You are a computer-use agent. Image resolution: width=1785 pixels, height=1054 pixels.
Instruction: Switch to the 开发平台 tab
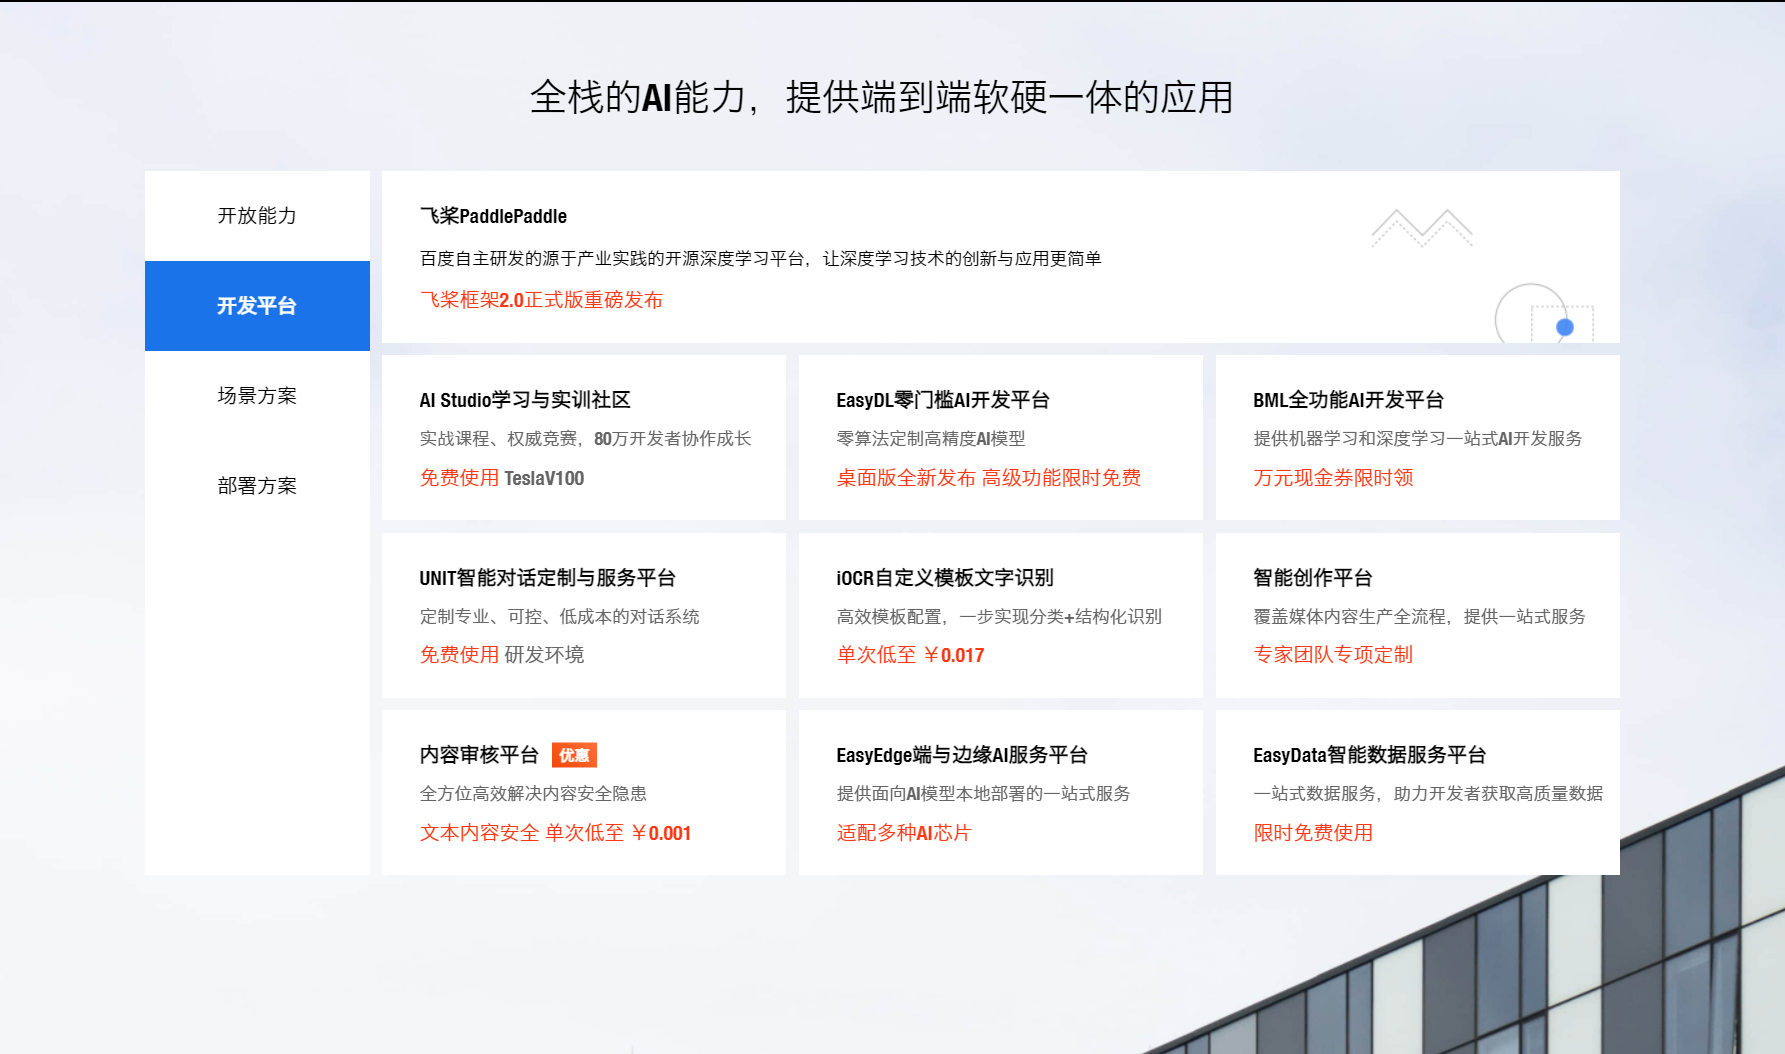tap(257, 306)
